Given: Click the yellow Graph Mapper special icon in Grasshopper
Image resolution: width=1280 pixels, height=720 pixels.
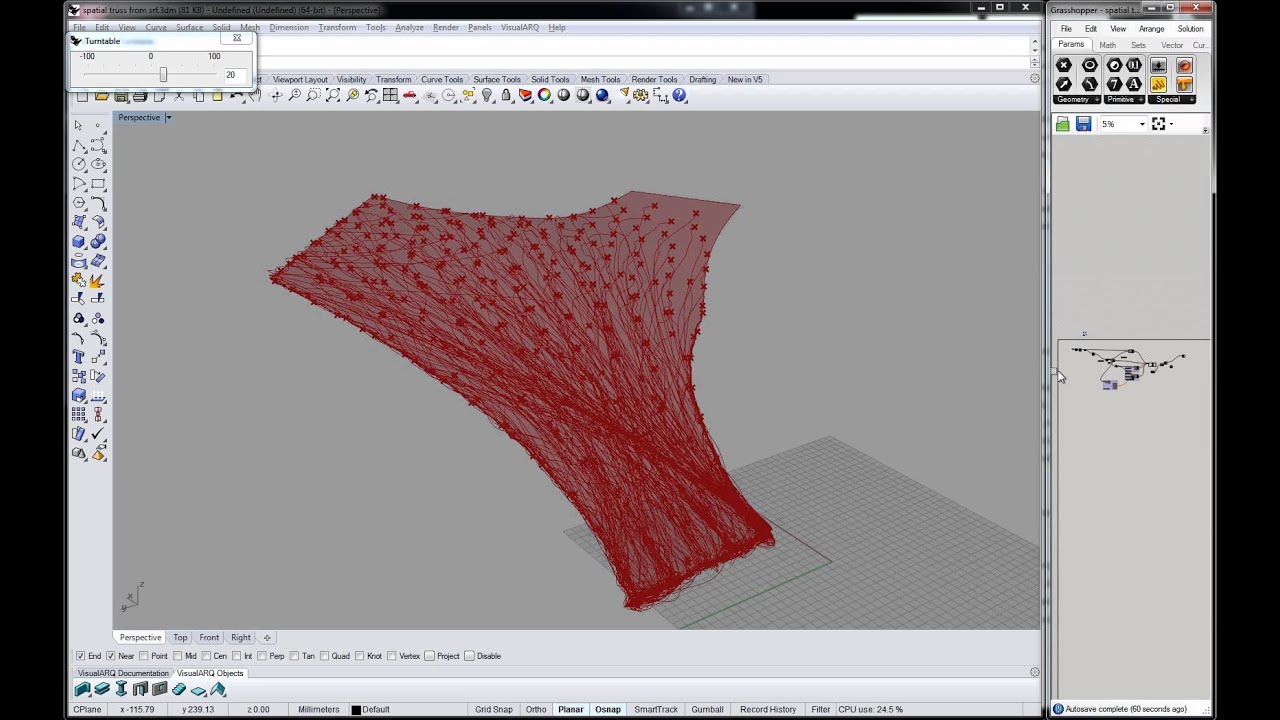Looking at the screenshot, I should 1159,84.
